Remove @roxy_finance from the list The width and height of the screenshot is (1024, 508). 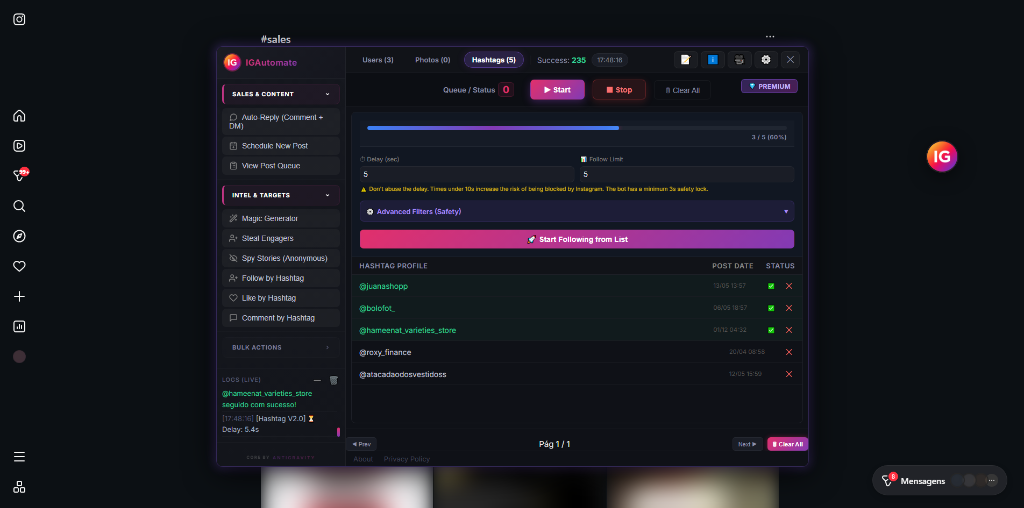[x=789, y=352]
